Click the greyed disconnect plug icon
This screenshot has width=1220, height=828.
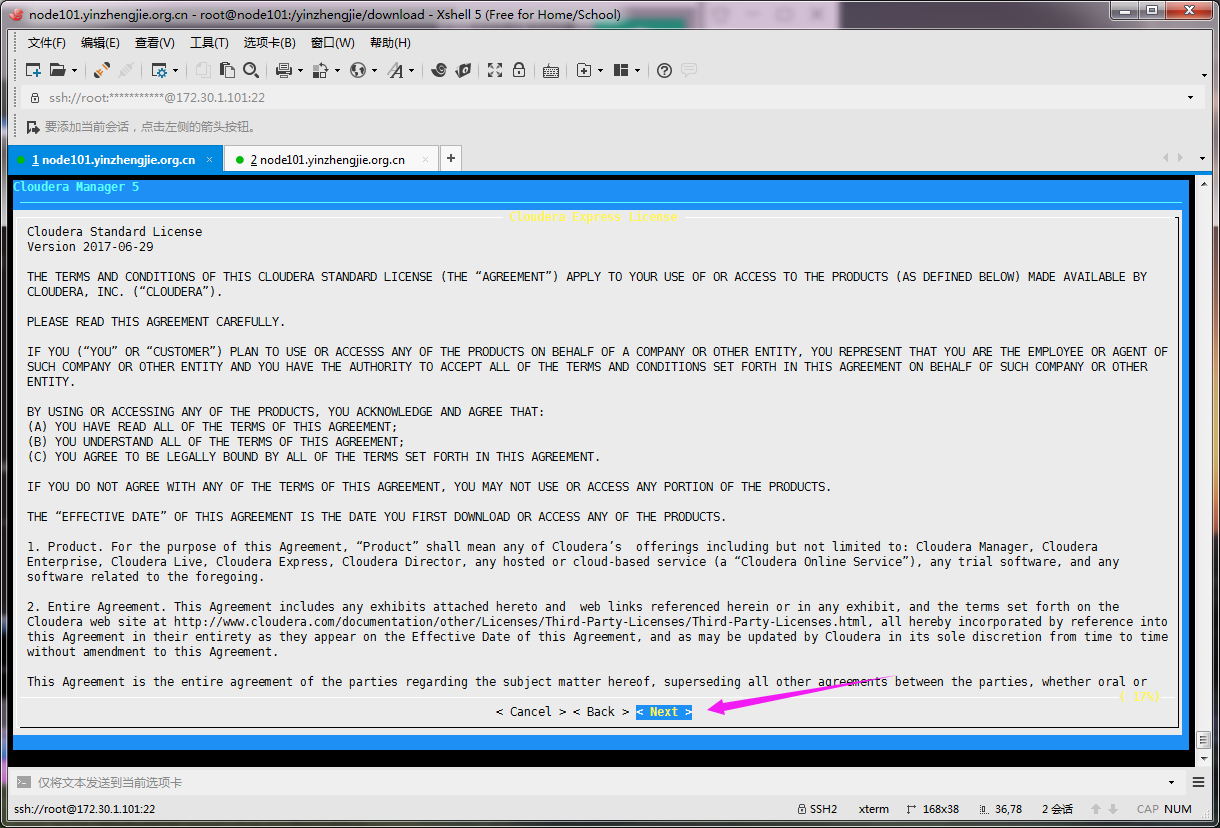tap(126, 70)
